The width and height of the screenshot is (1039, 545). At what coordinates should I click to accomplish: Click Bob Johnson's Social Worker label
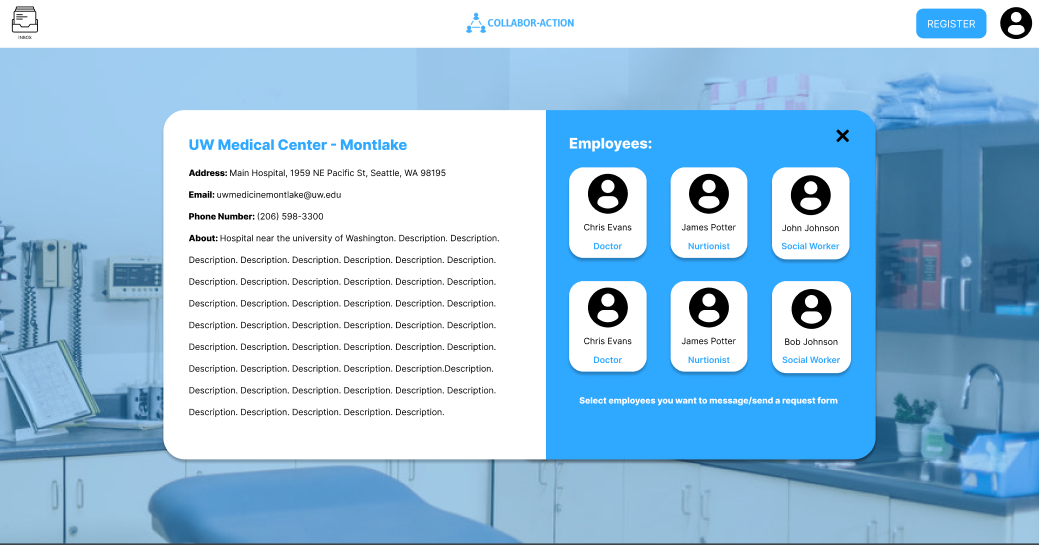point(811,360)
